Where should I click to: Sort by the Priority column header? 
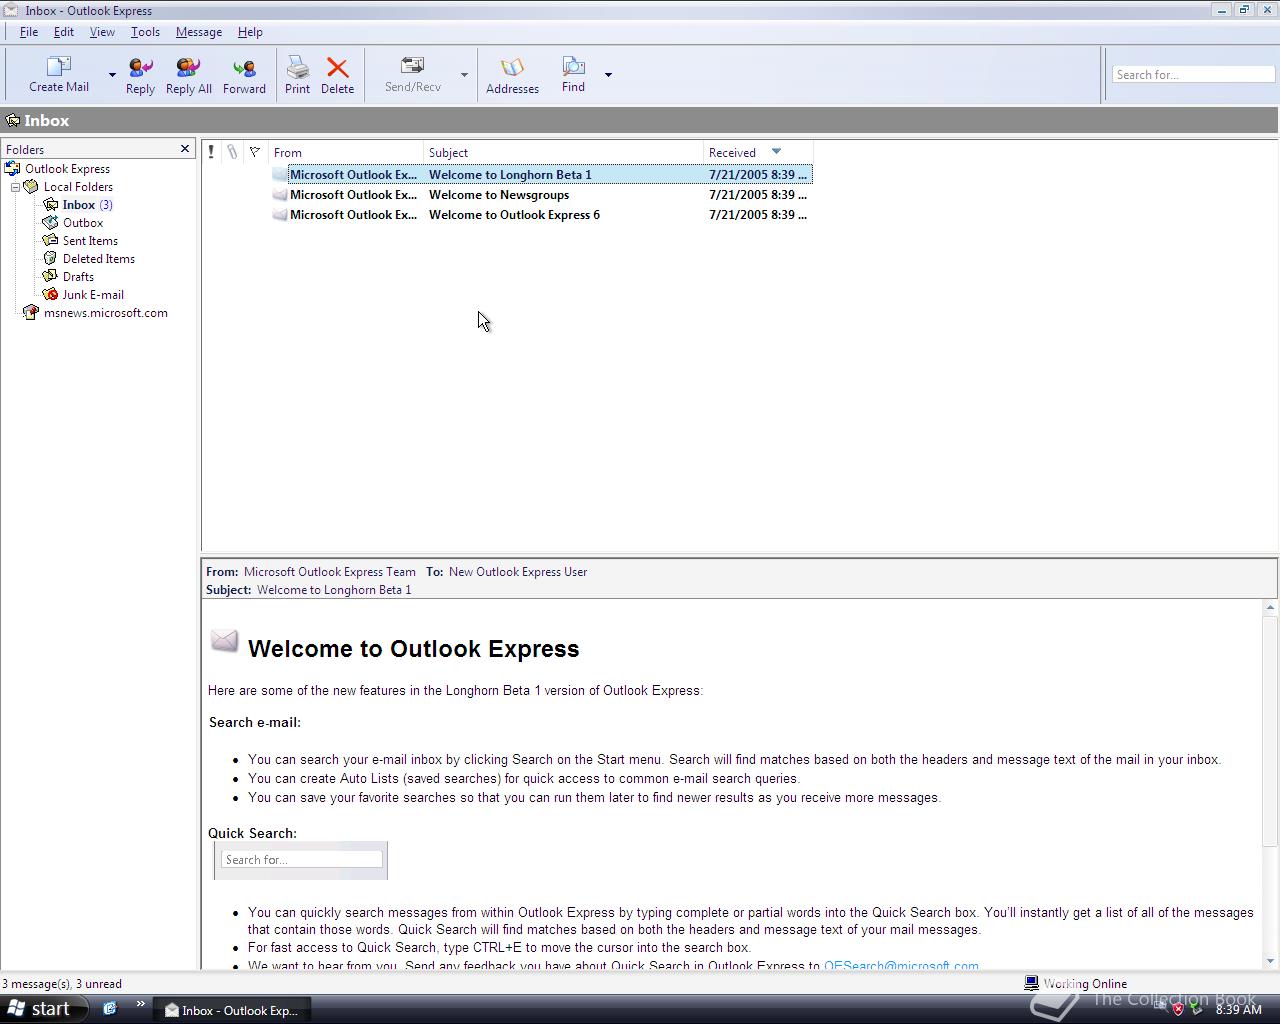pyautogui.click(x=211, y=152)
